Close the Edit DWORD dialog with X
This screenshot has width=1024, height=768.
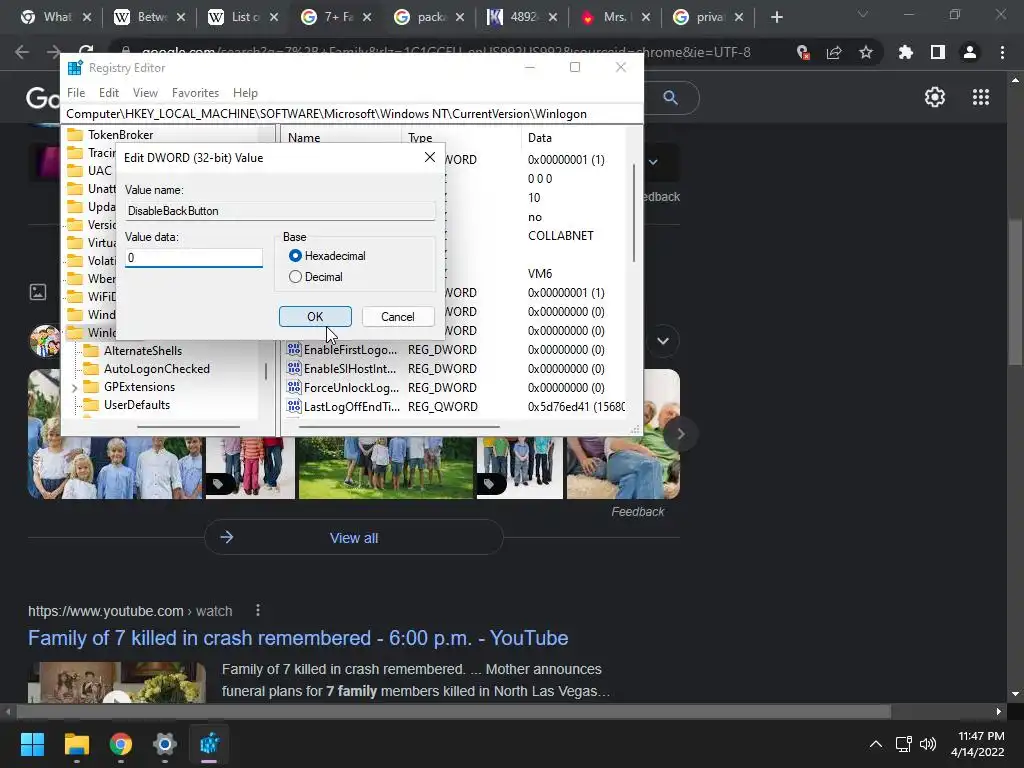(x=430, y=157)
